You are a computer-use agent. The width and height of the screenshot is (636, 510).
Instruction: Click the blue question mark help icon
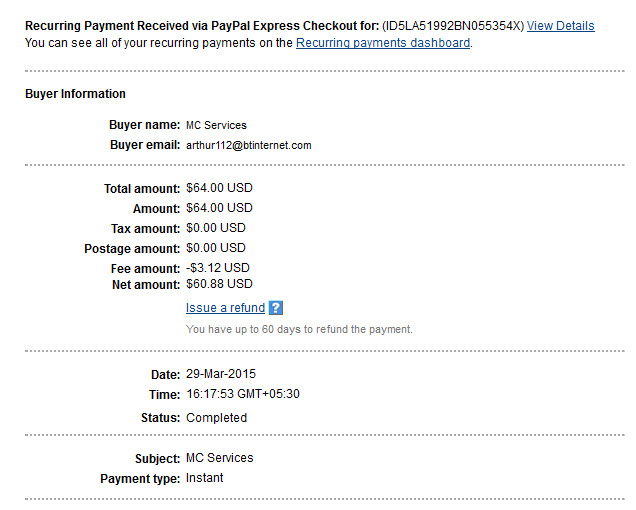276,308
